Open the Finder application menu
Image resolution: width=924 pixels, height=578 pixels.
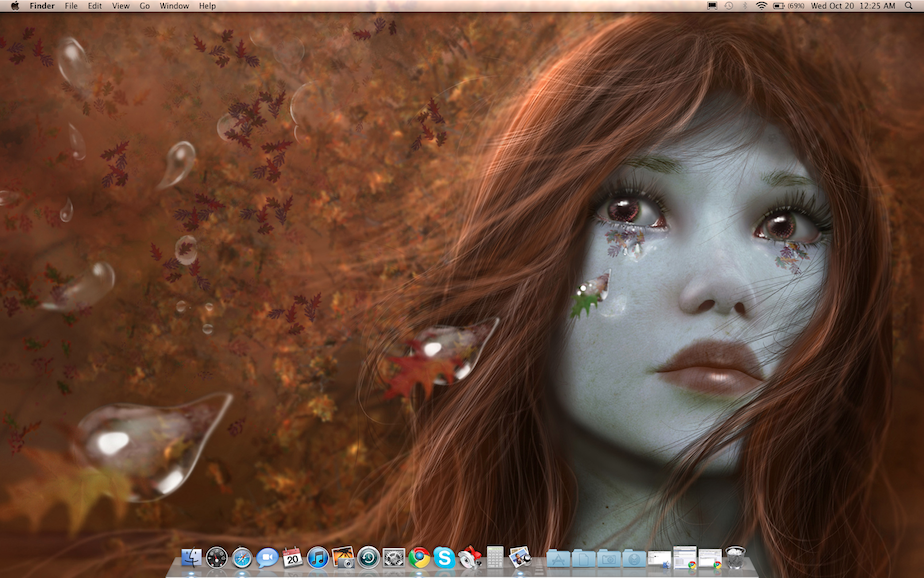[x=42, y=6]
